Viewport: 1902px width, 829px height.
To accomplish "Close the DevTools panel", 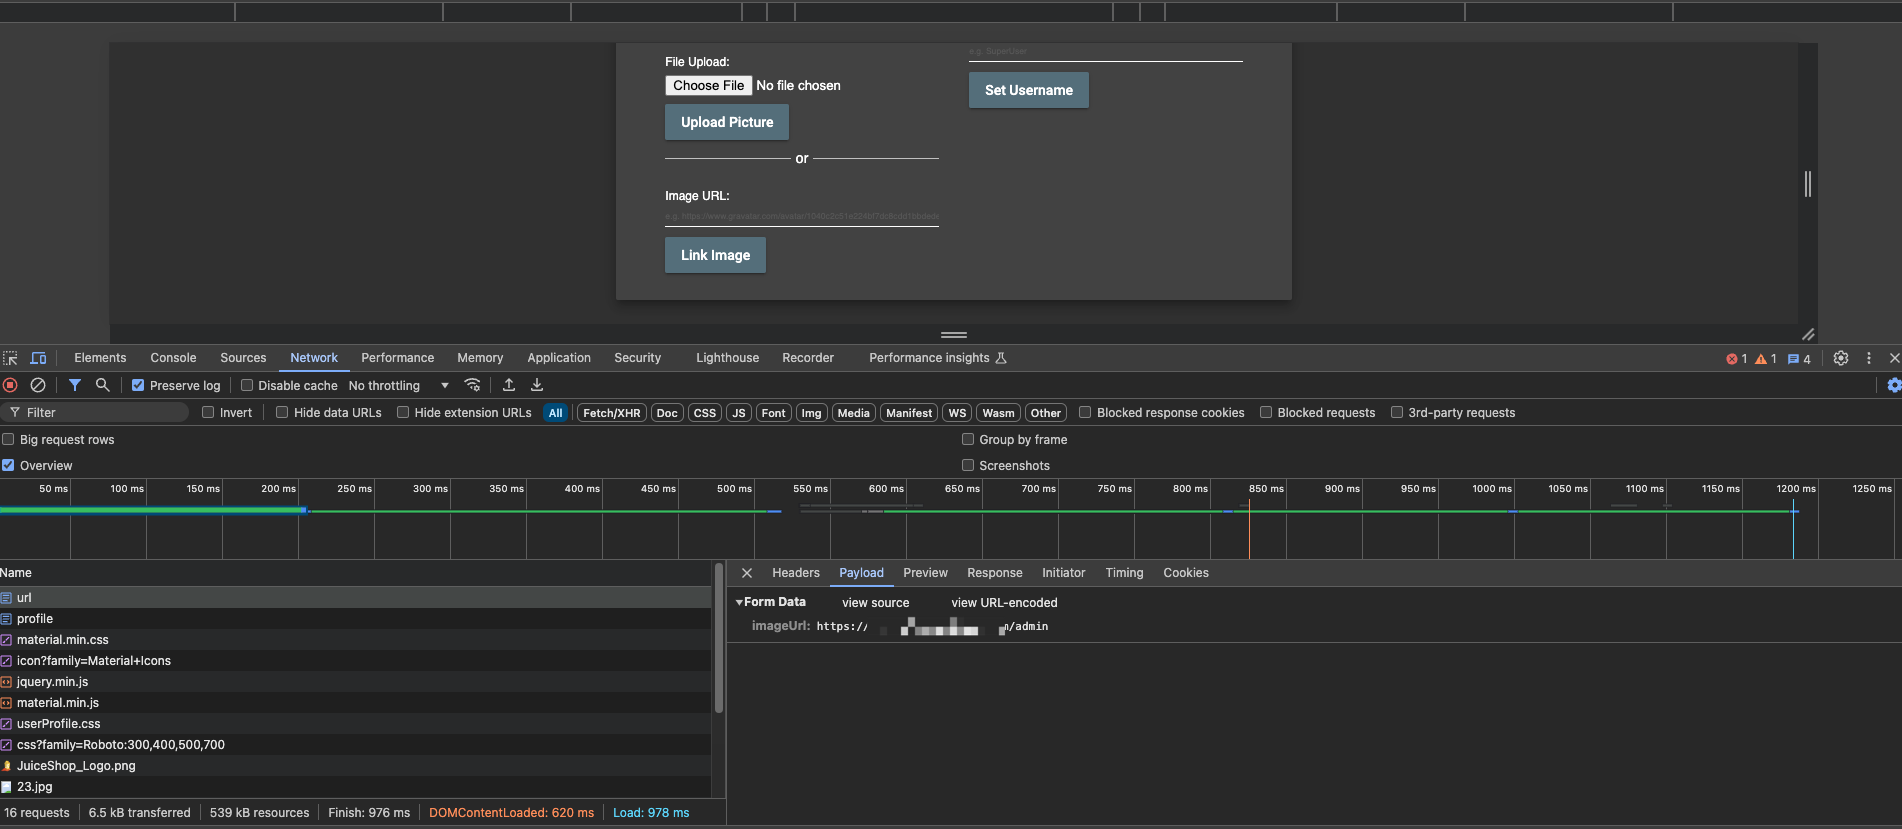I will 1894,358.
